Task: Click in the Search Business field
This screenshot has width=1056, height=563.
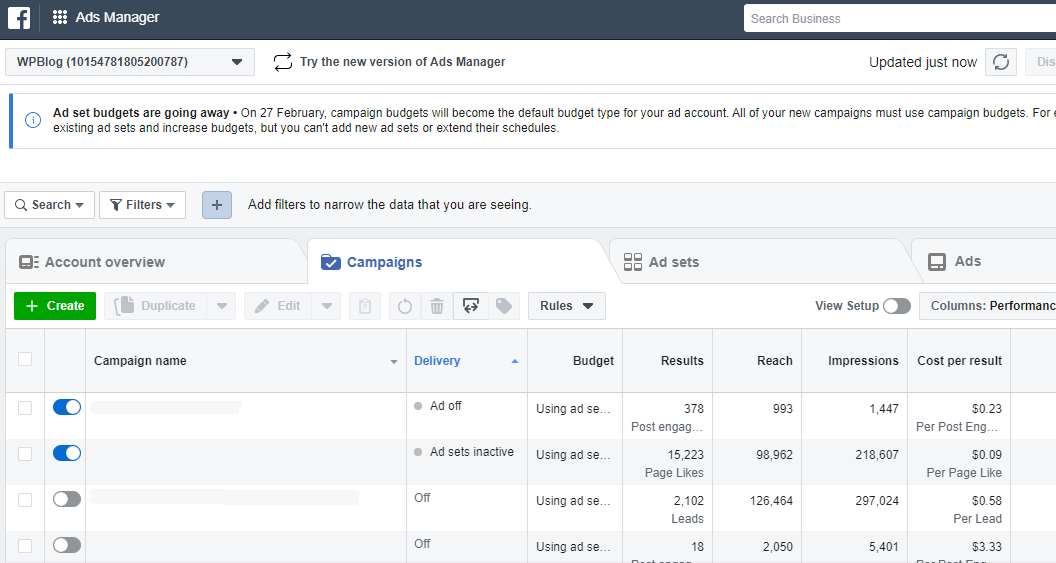Action: click(900, 18)
